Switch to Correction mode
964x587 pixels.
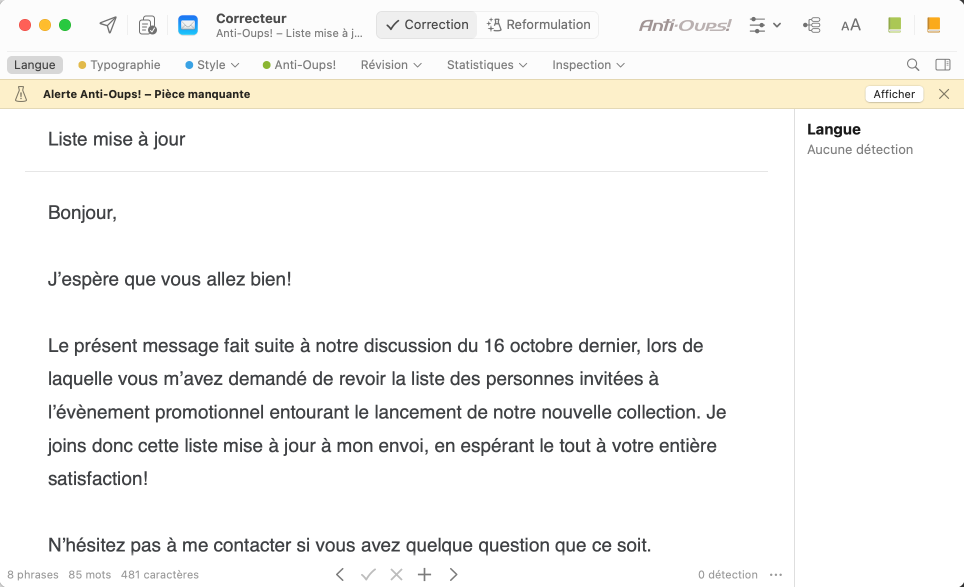pos(427,25)
